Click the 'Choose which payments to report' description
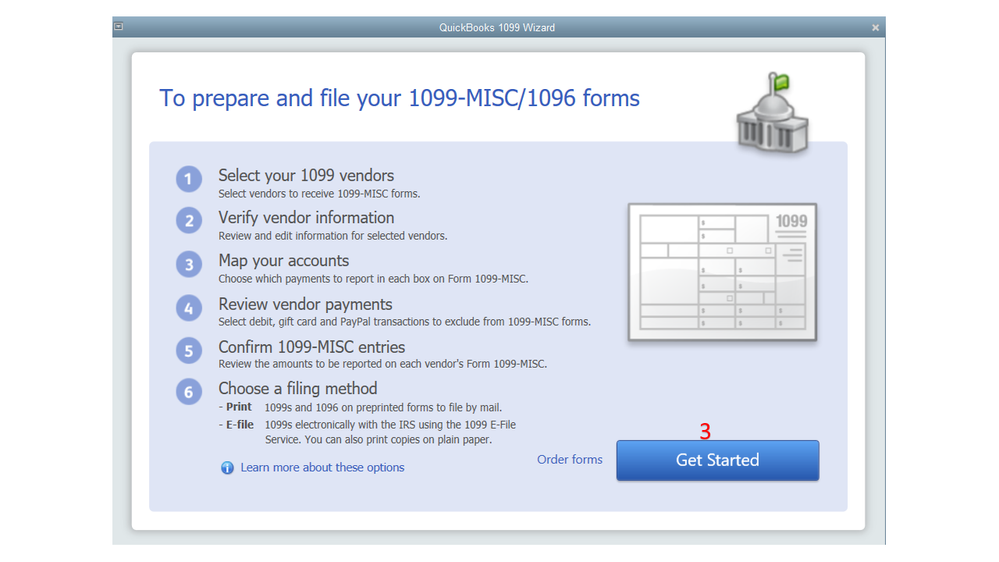The width and height of the screenshot is (999, 562). (373, 279)
